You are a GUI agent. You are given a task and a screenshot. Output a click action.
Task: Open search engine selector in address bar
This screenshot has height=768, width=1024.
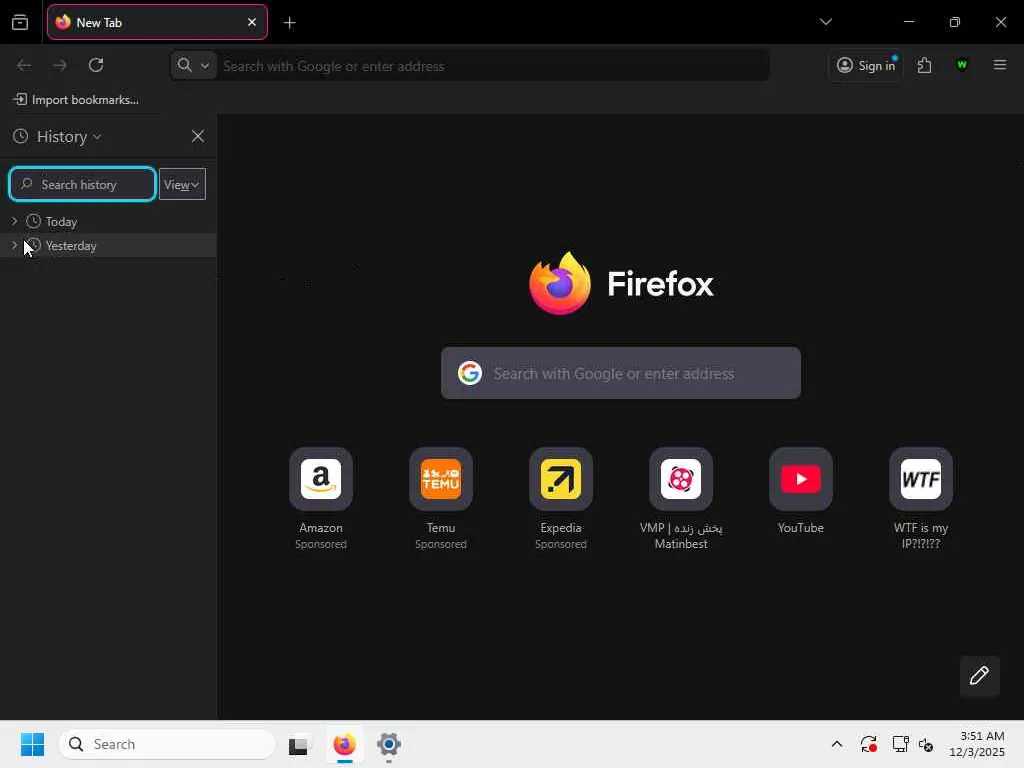click(194, 65)
